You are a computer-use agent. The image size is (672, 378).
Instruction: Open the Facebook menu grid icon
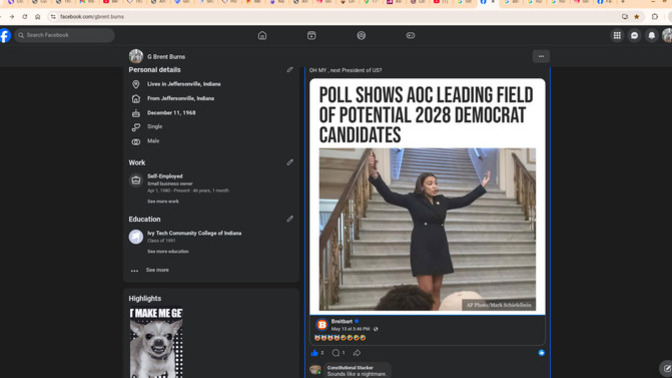[617, 36]
